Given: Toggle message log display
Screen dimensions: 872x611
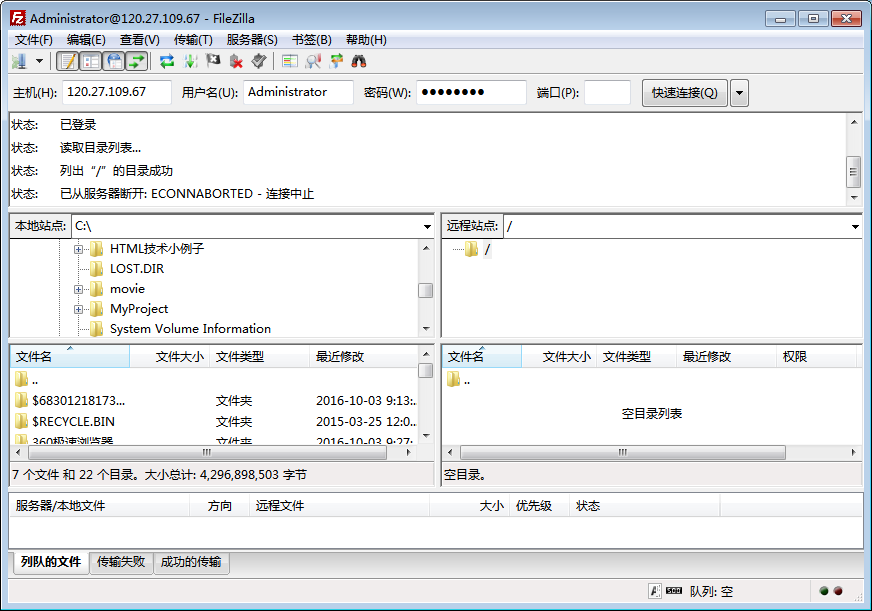Looking at the screenshot, I should click(68, 61).
